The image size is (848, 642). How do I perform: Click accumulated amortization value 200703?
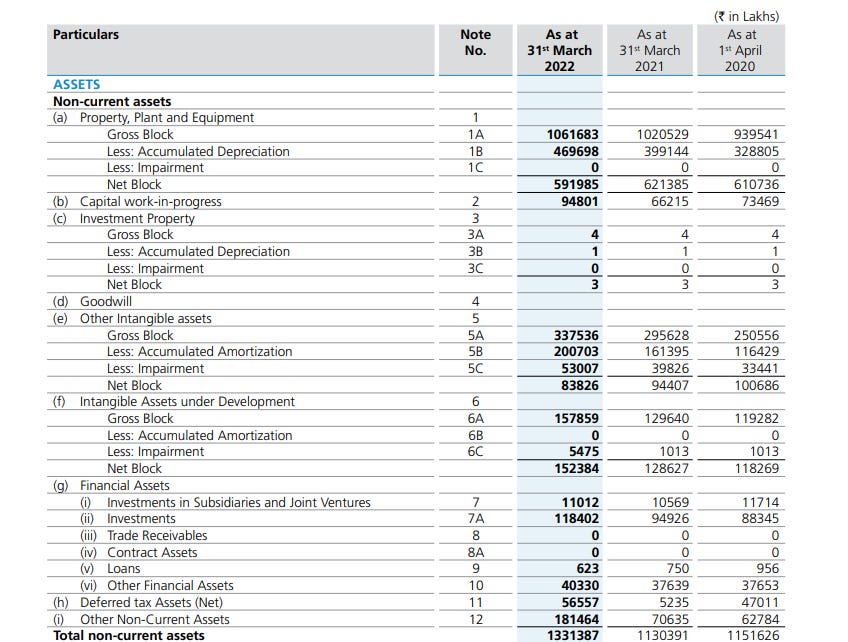point(576,352)
